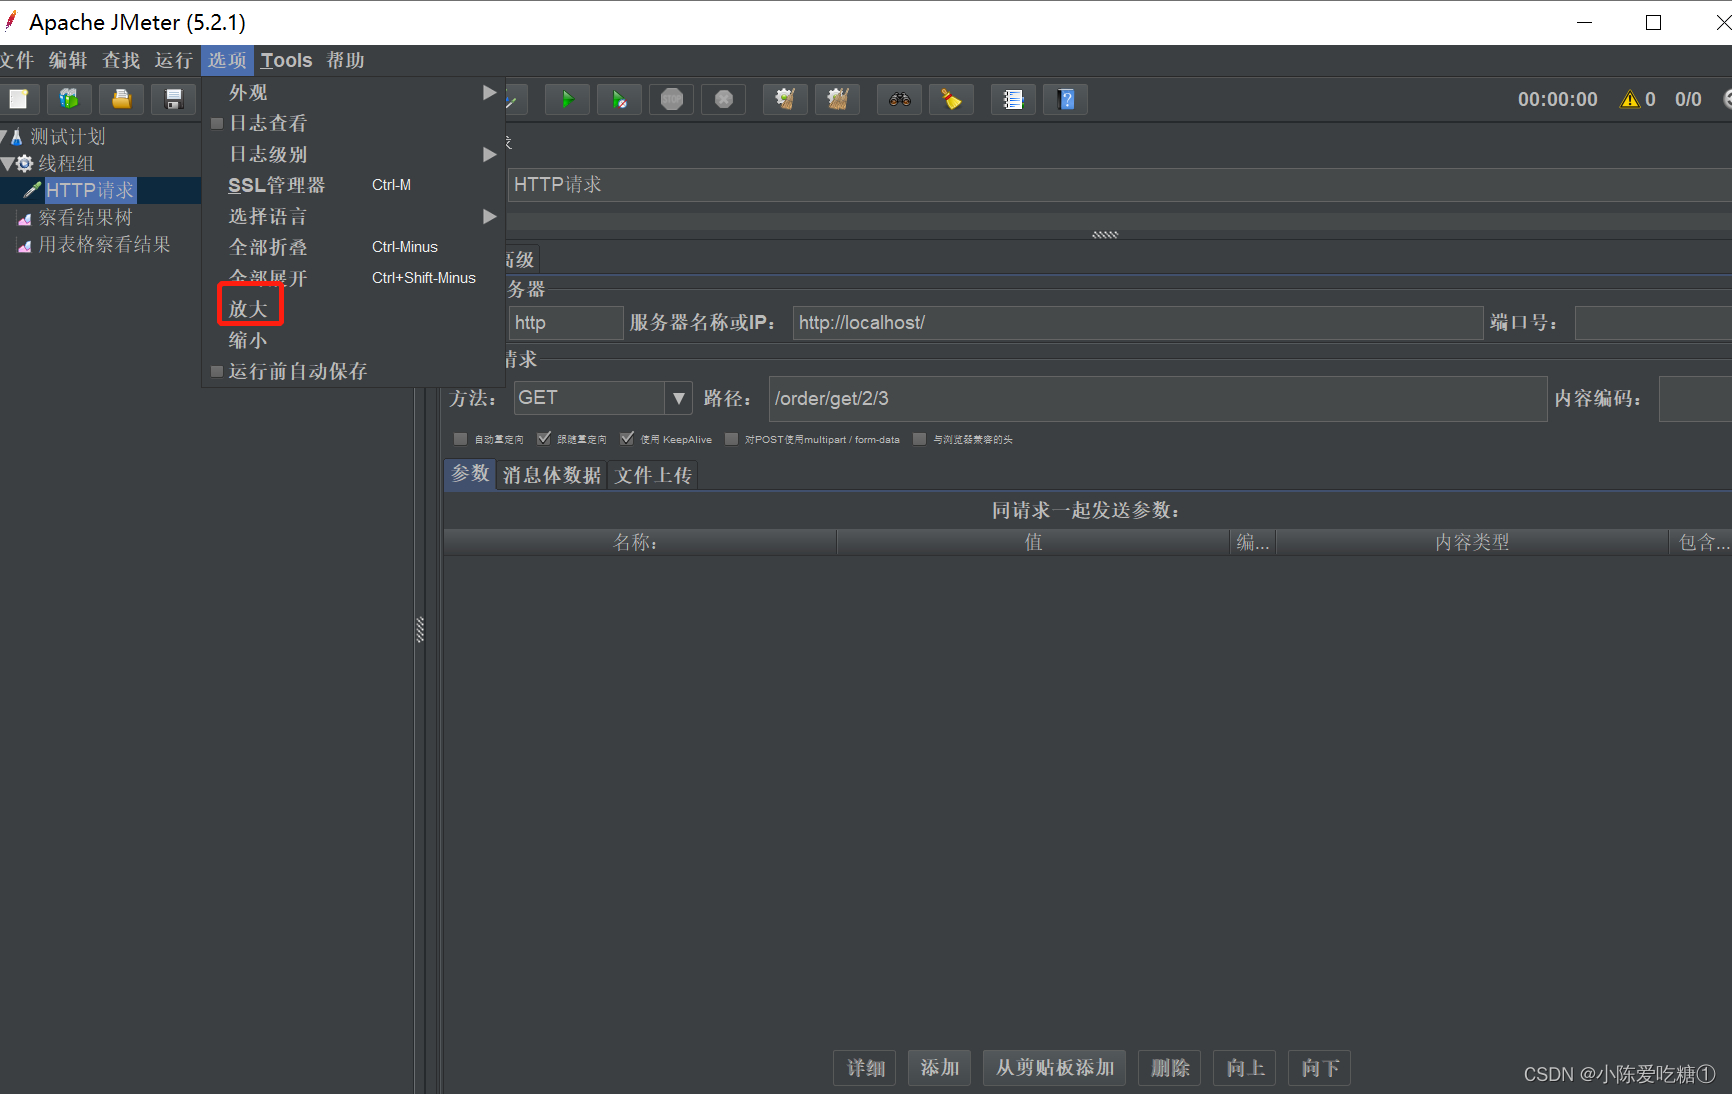Click the Reset Search broom icon
Image resolution: width=1732 pixels, height=1094 pixels.
952,99
